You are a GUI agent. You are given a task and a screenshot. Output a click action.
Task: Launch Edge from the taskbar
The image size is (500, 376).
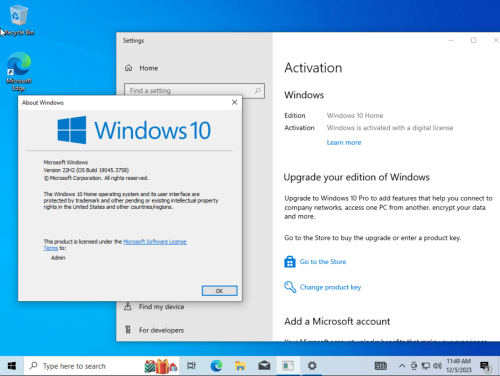point(216,366)
